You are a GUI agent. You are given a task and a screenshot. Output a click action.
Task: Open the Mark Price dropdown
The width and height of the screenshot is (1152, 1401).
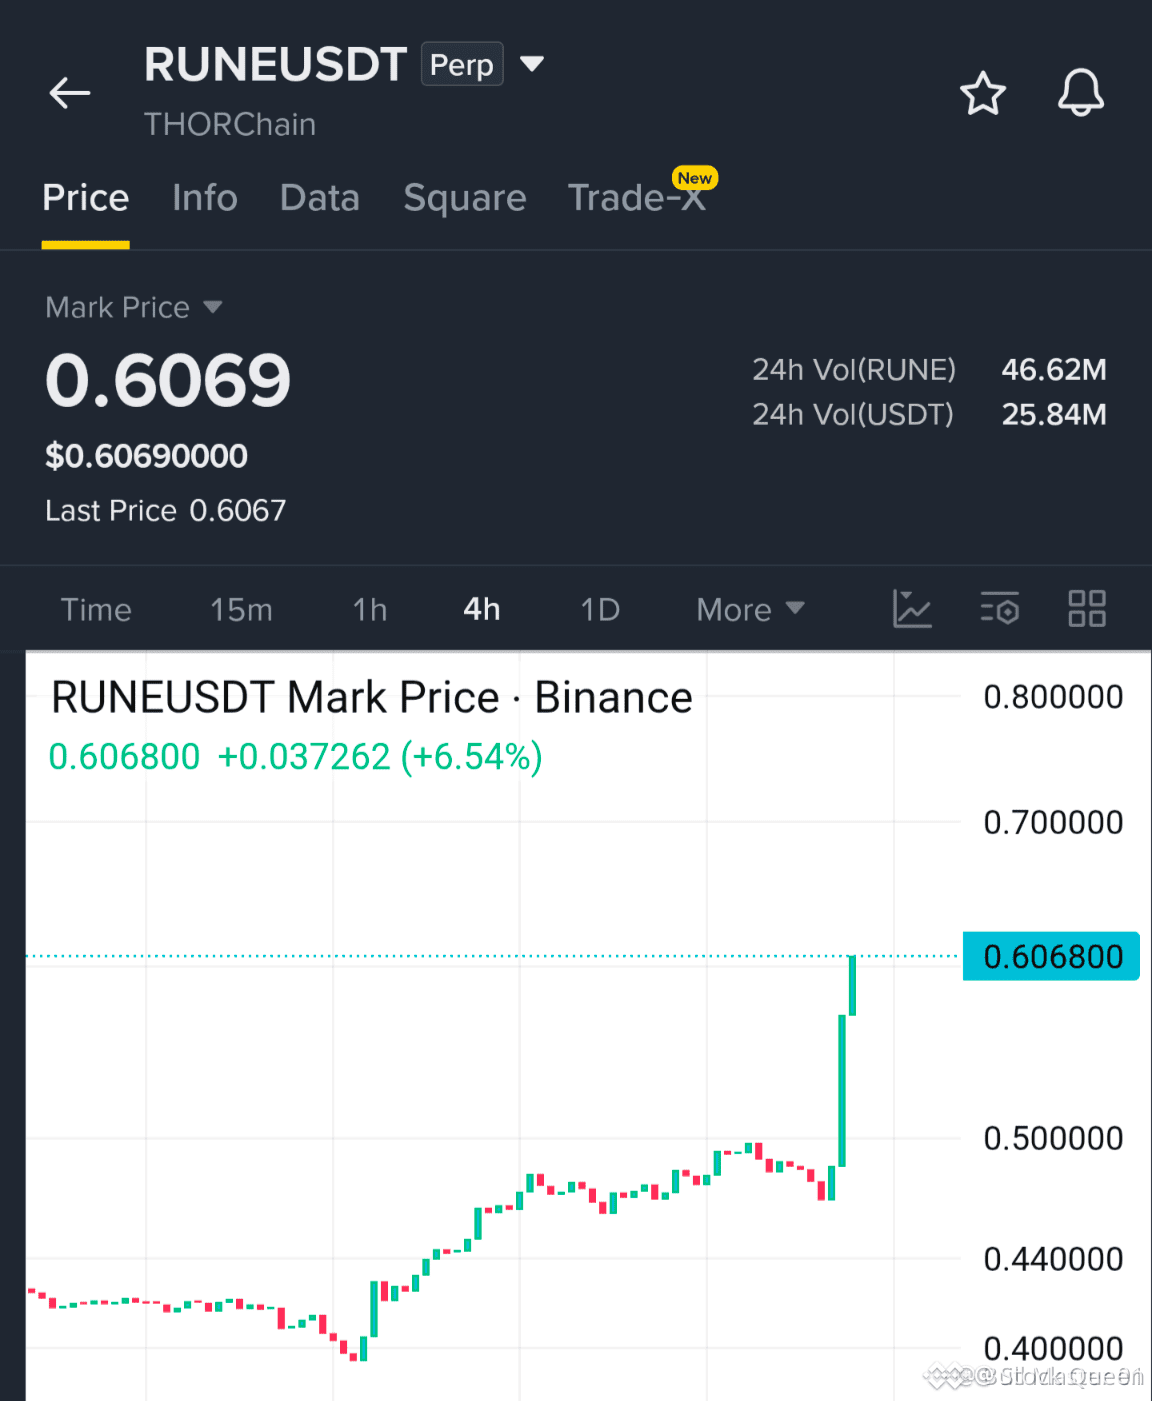click(x=133, y=307)
